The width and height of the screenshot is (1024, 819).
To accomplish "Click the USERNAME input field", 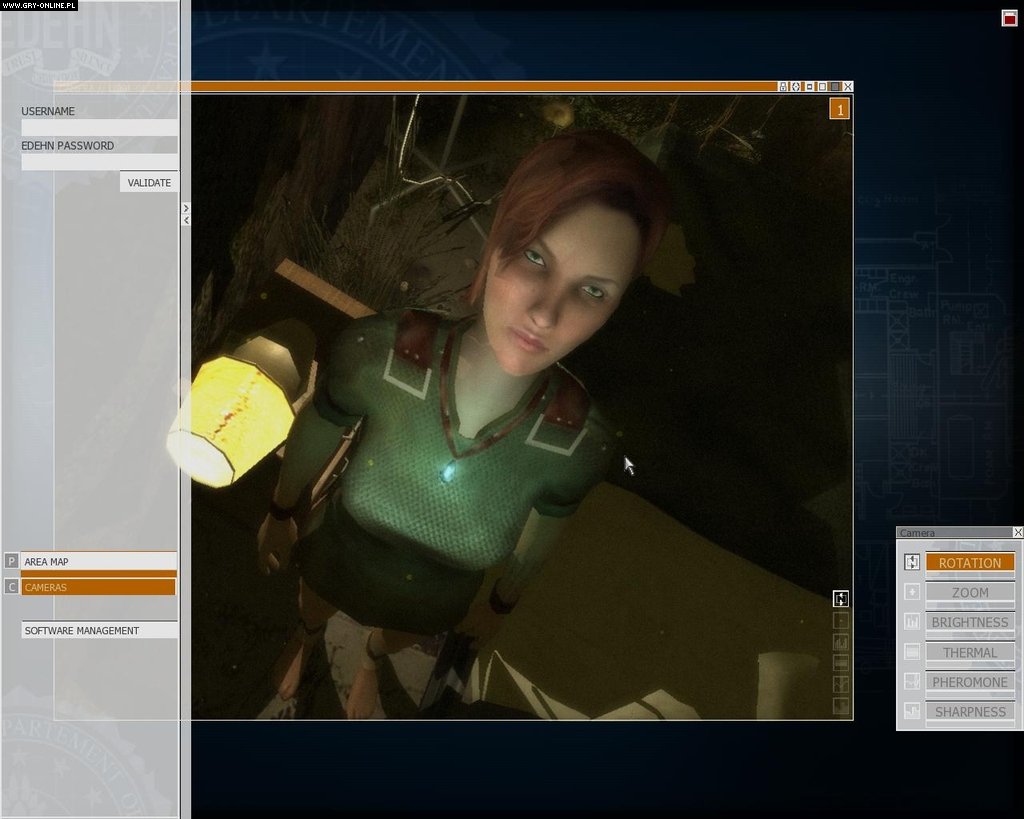I will 99,128.
